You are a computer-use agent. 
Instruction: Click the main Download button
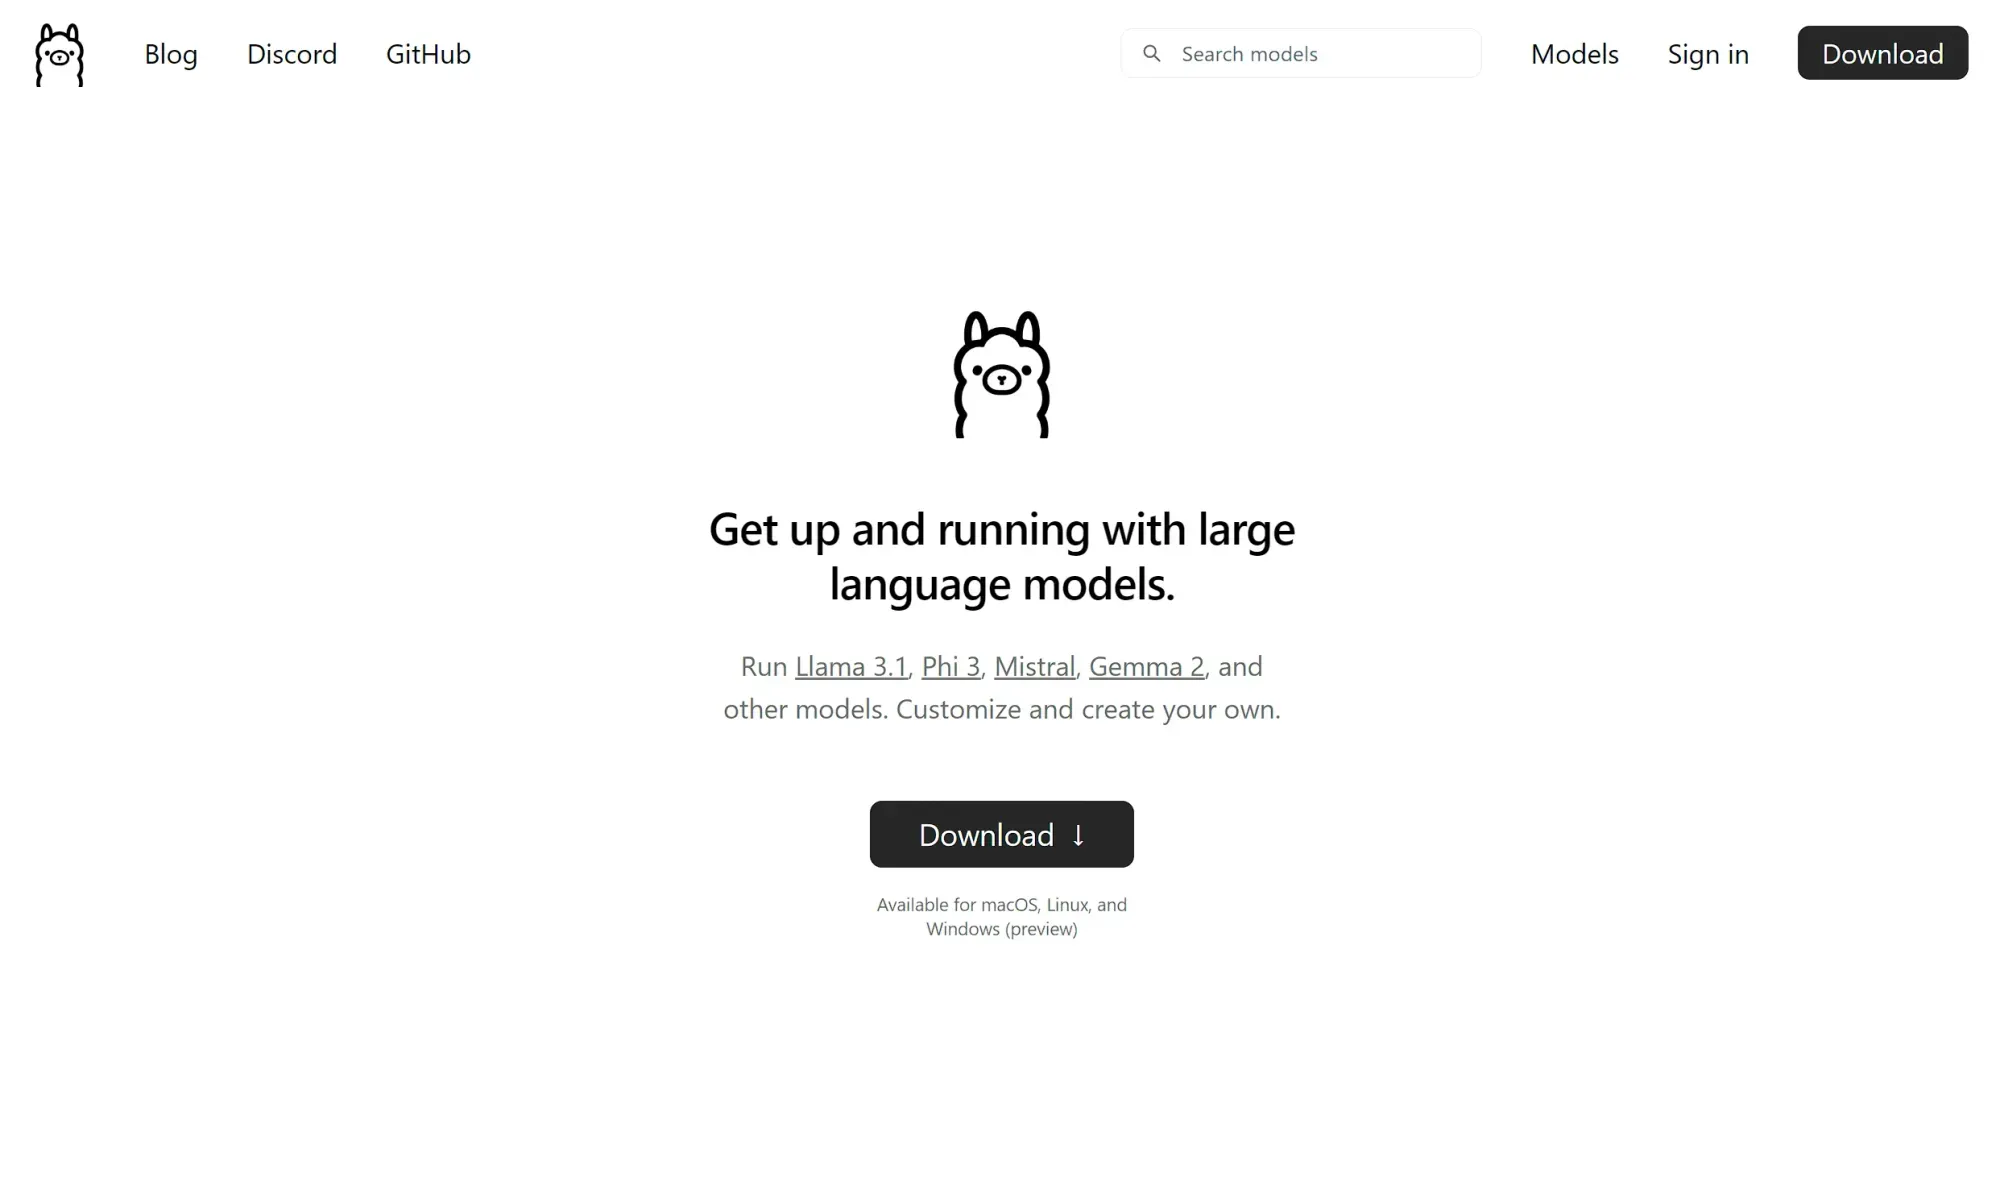(x=1001, y=835)
